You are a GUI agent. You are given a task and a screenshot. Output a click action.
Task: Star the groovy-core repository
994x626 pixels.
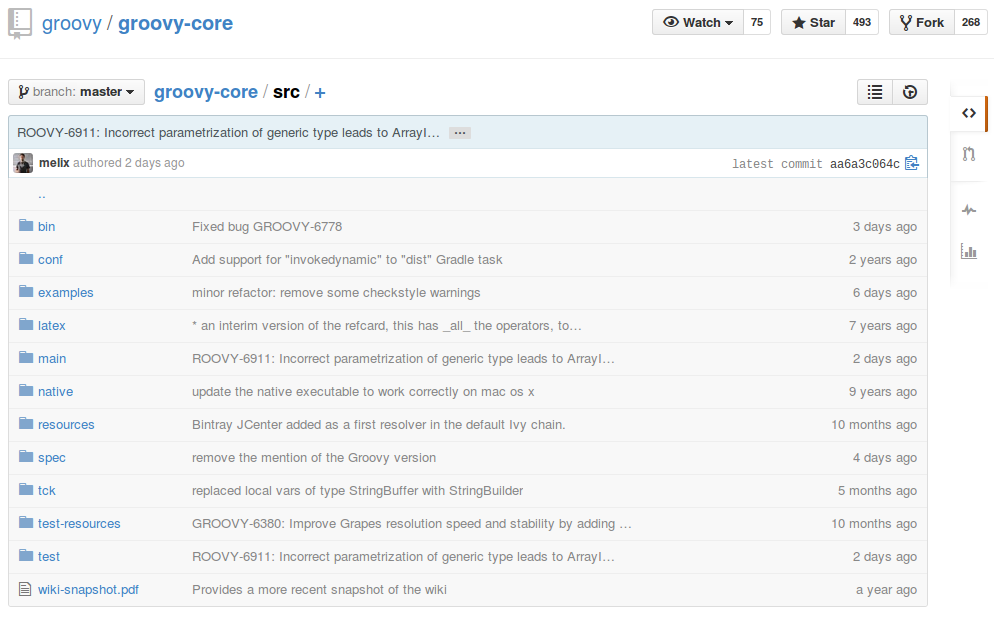coord(812,21)
